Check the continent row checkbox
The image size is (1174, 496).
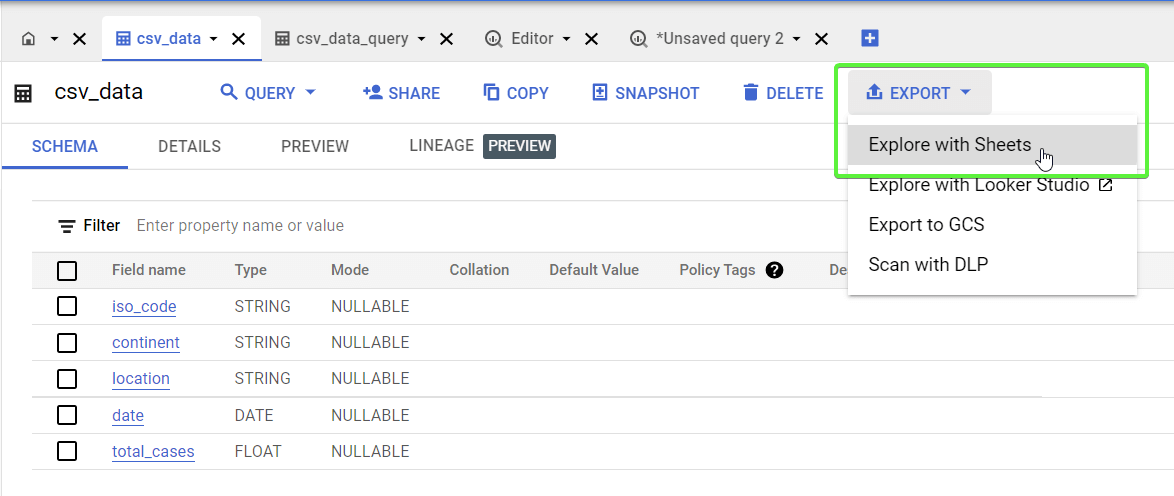(x=67, y=342)
